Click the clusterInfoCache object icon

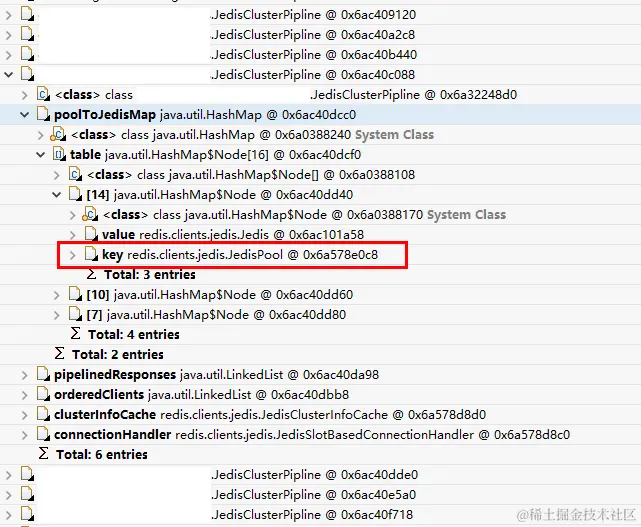[x=43, y=414]
